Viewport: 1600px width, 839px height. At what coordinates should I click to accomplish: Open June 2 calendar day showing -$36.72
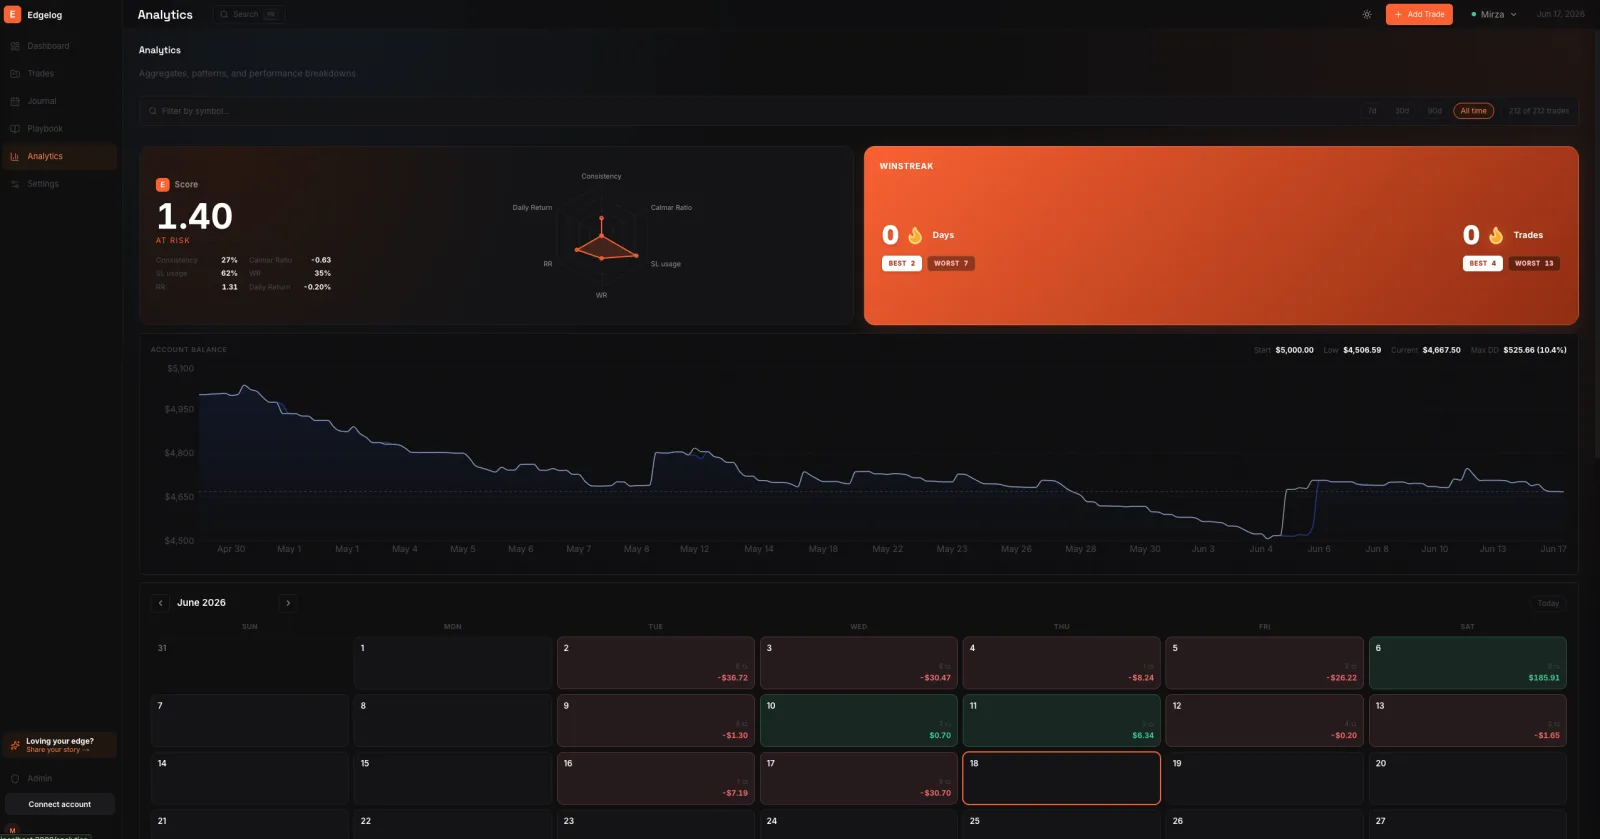[656, 663]
